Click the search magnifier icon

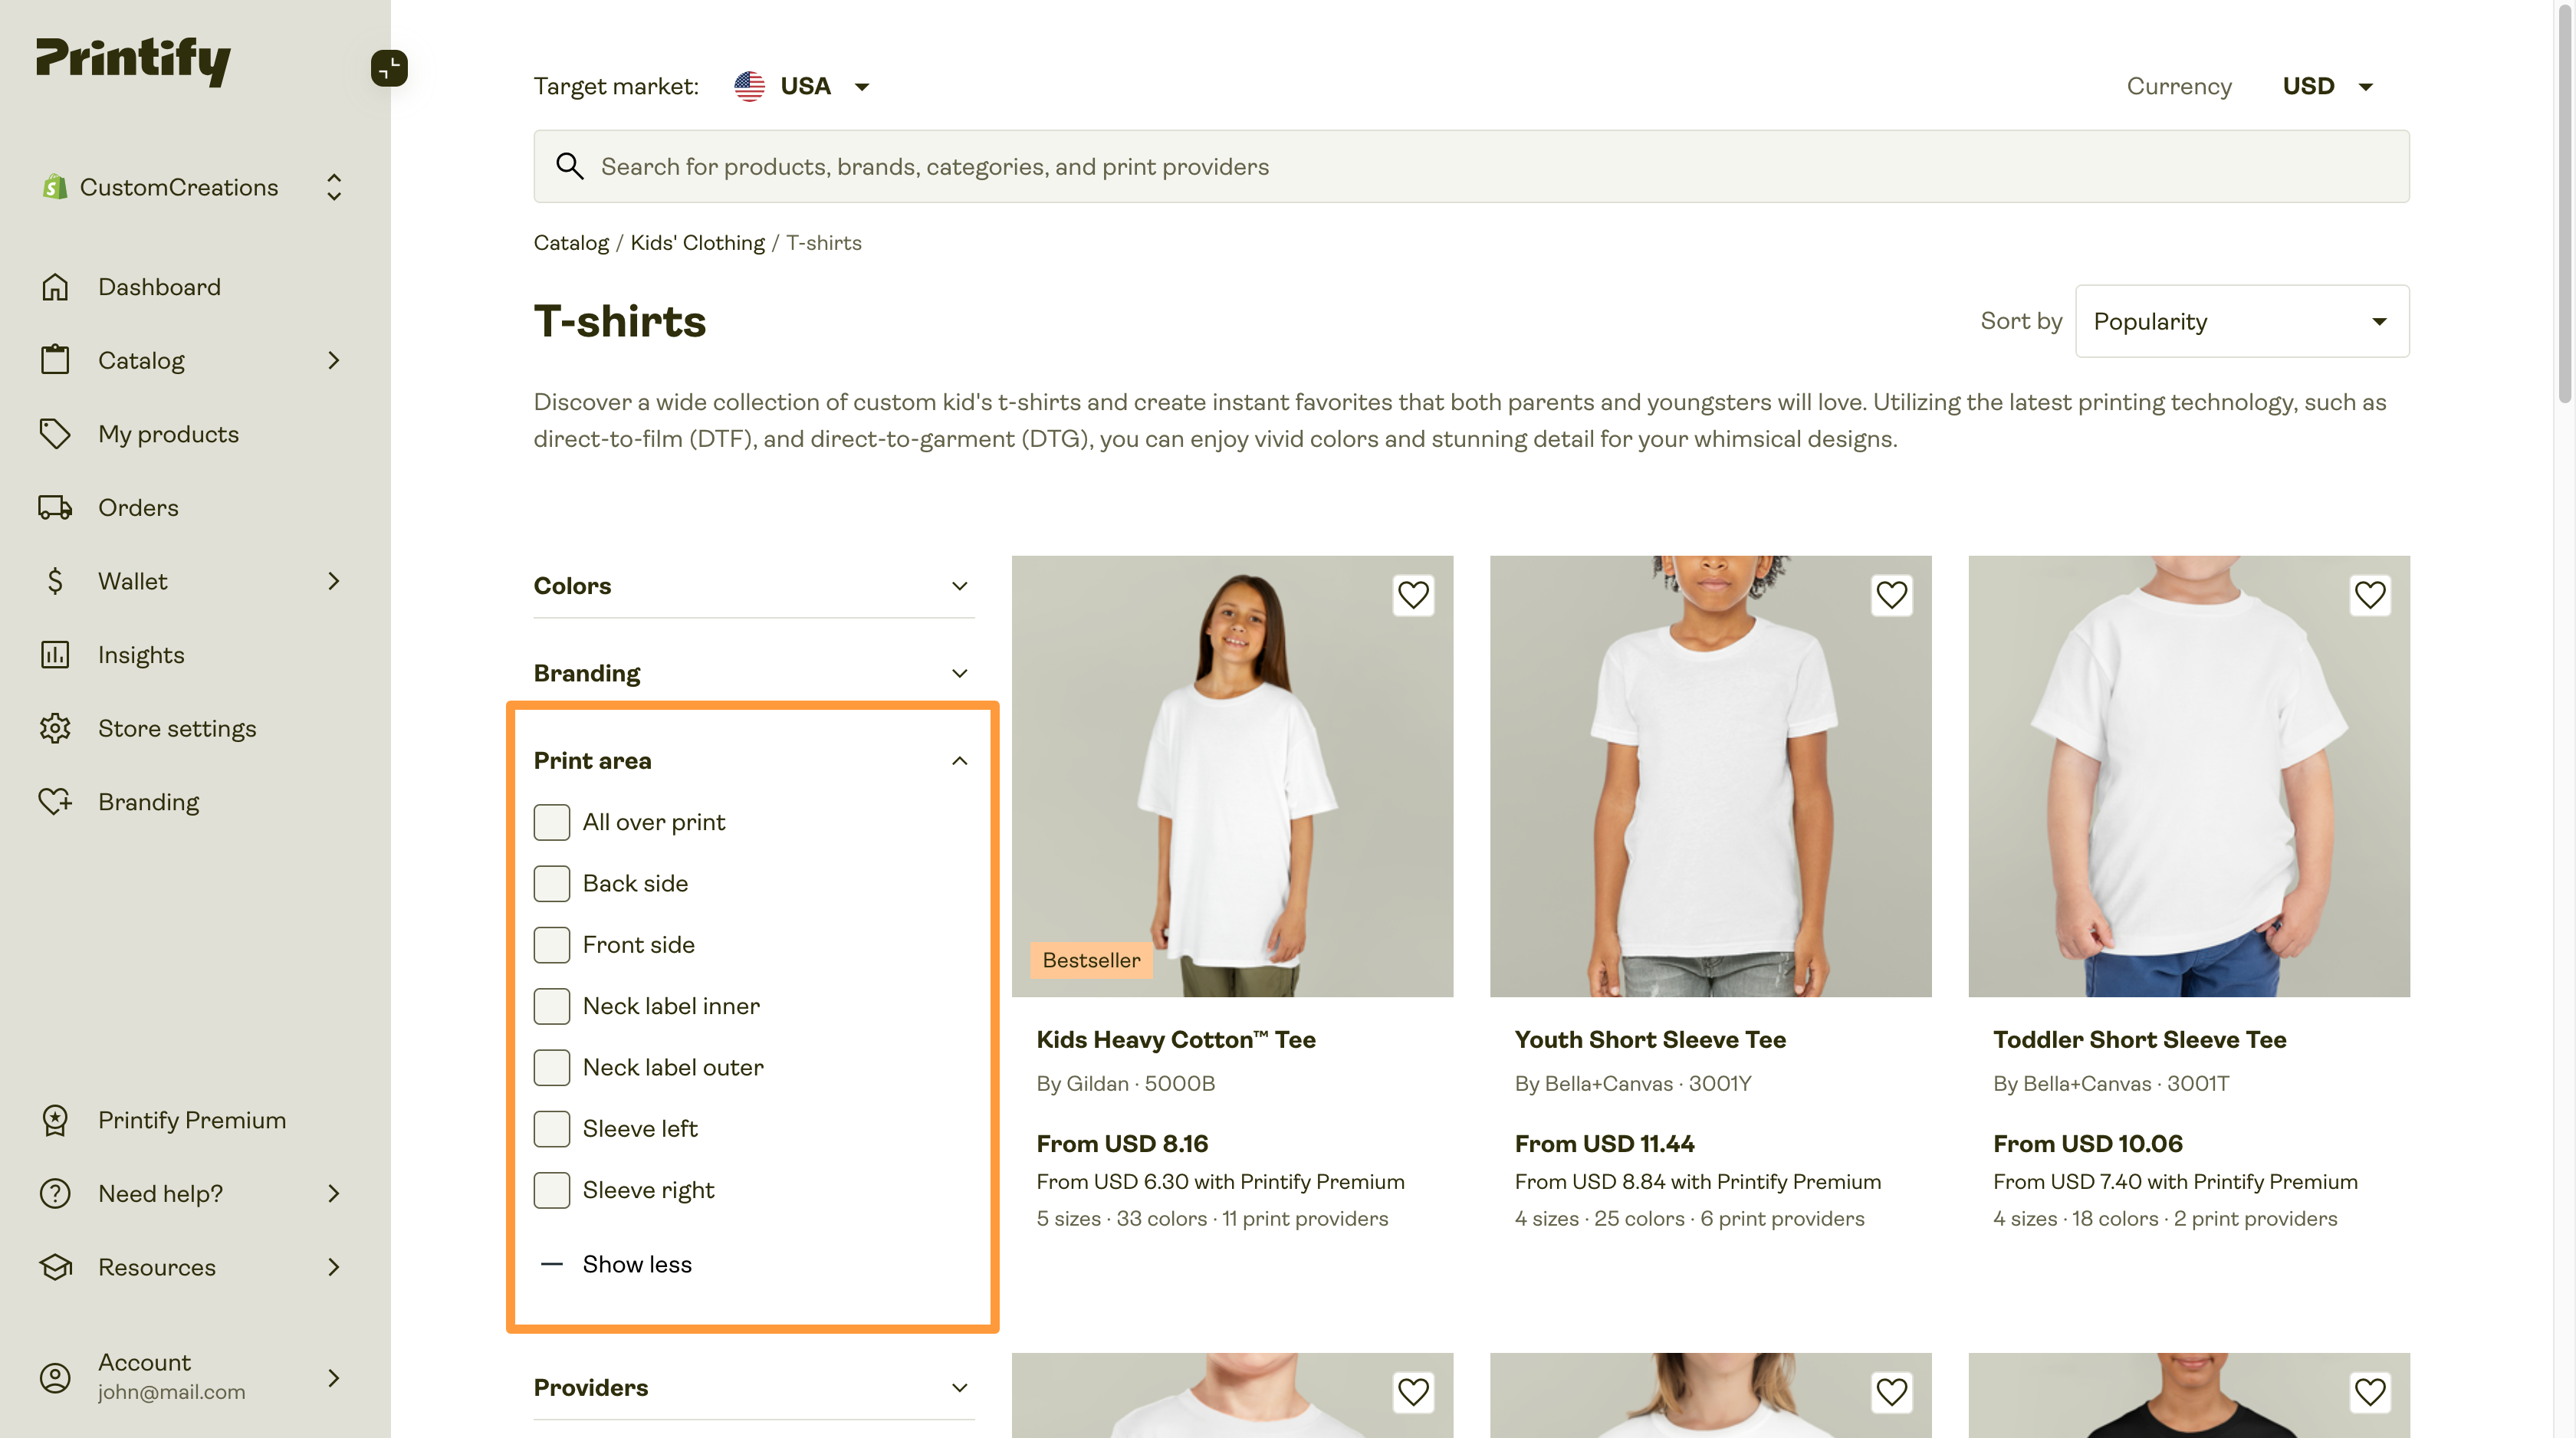click(570, 166)
